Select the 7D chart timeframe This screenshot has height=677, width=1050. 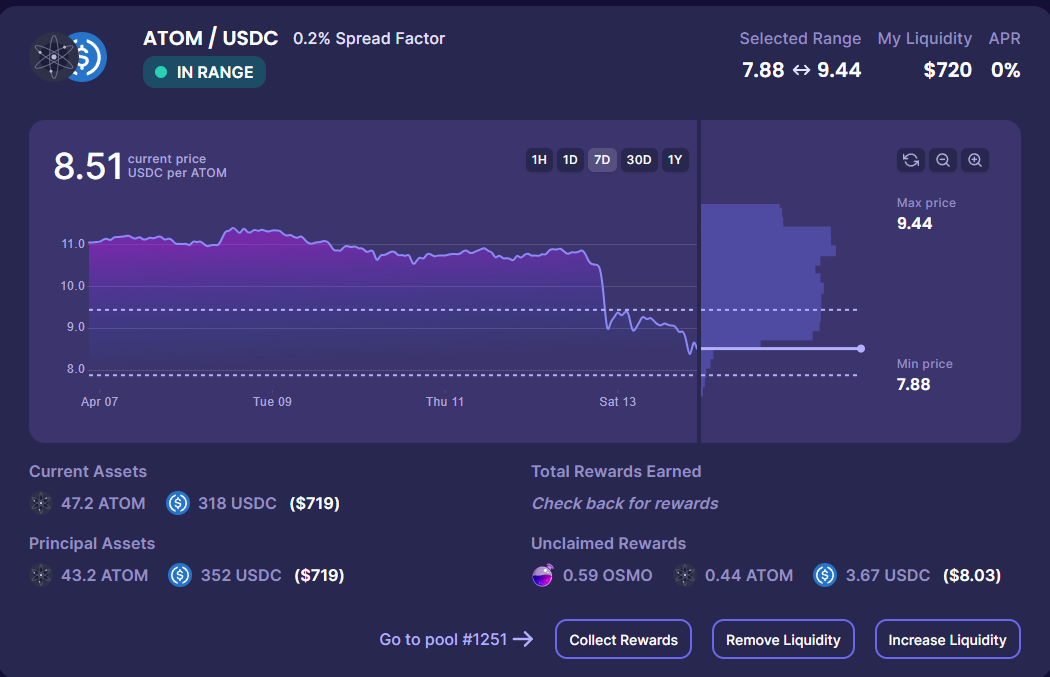point(602,160)
